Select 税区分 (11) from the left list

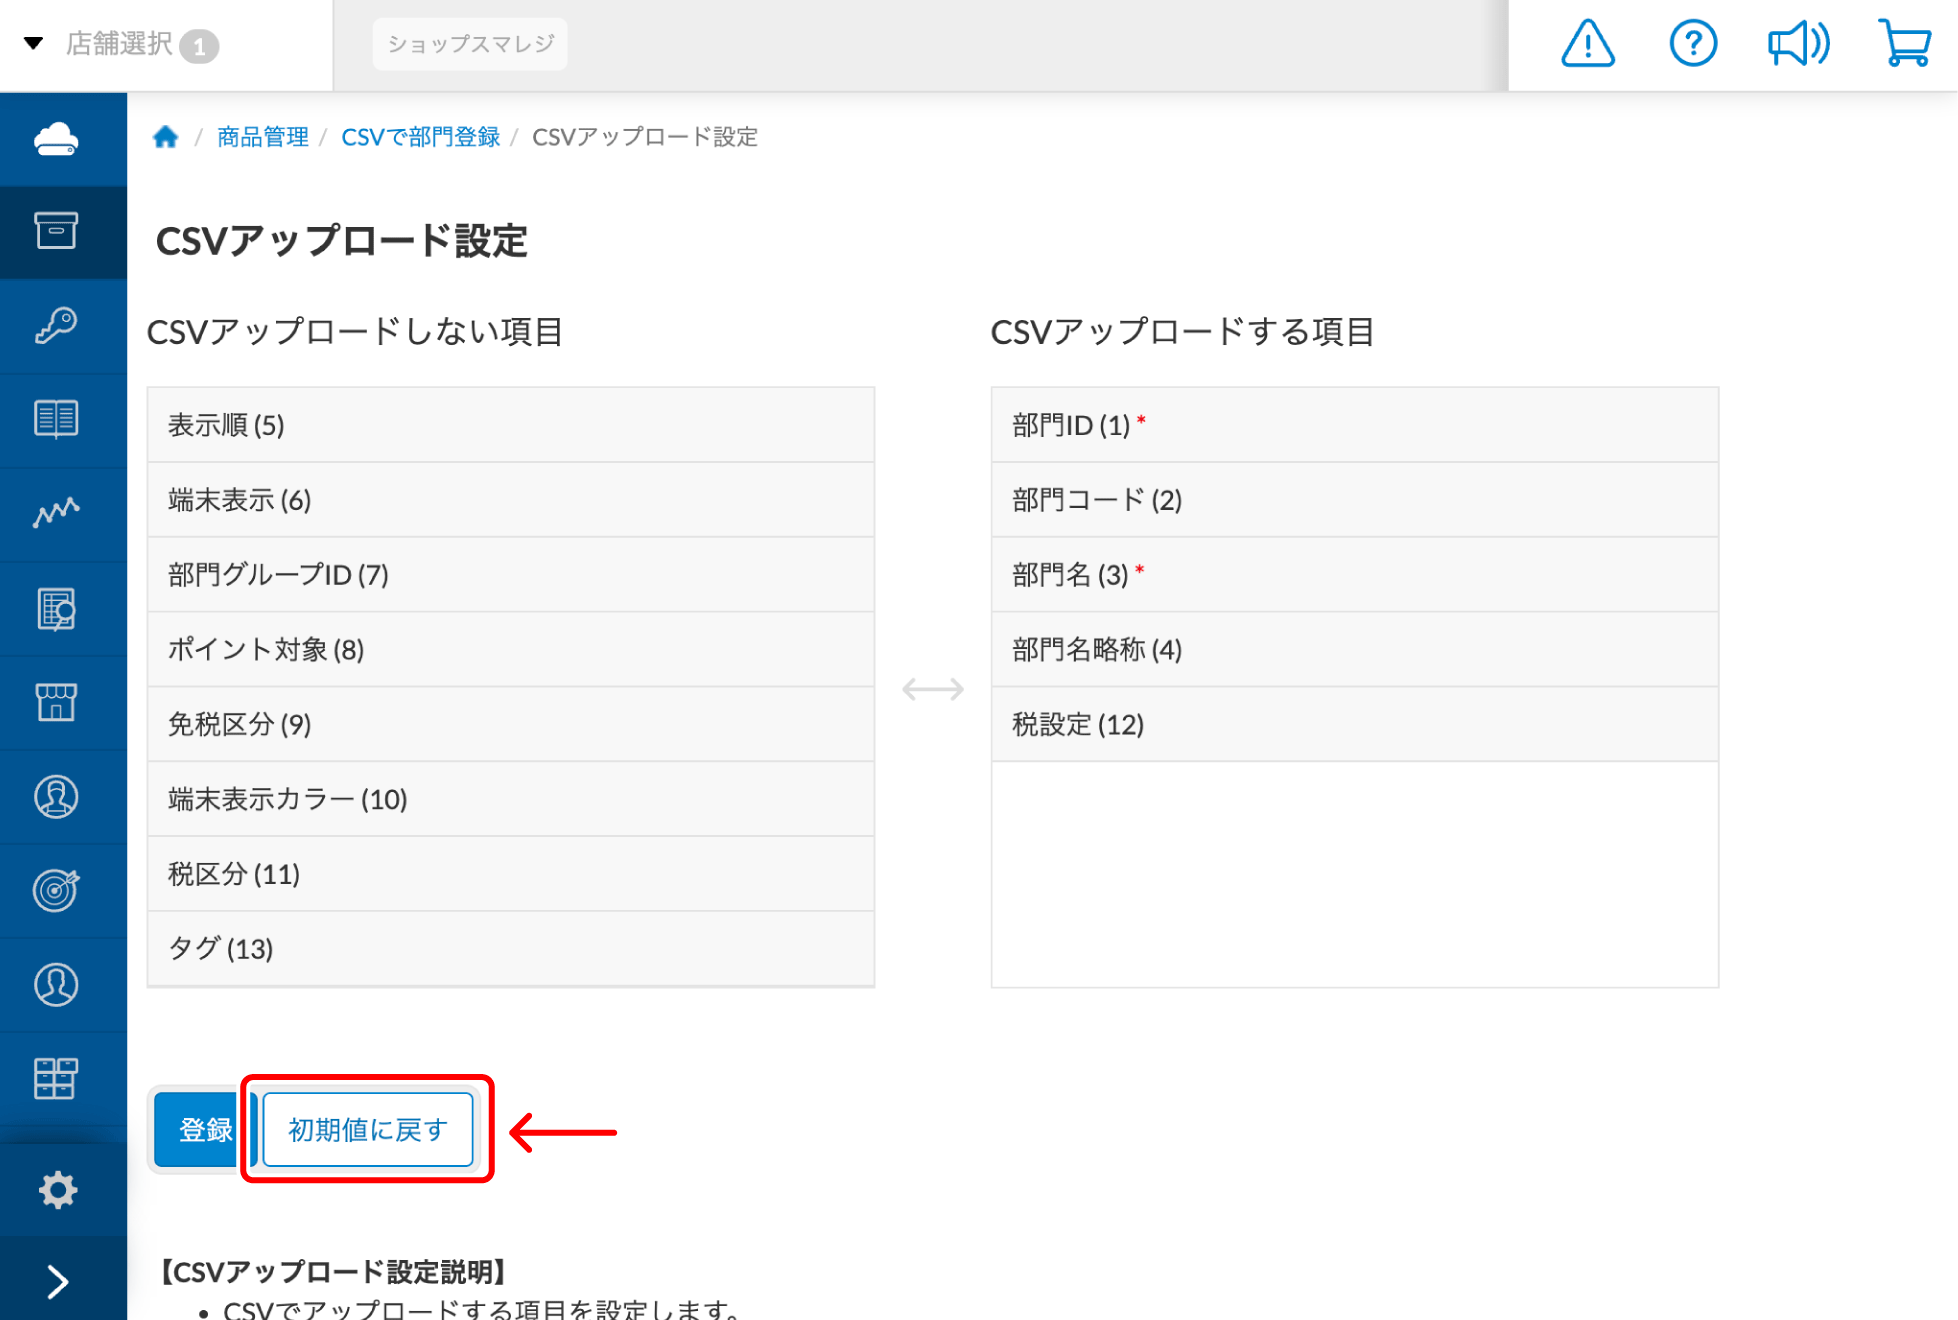[510, 873]
